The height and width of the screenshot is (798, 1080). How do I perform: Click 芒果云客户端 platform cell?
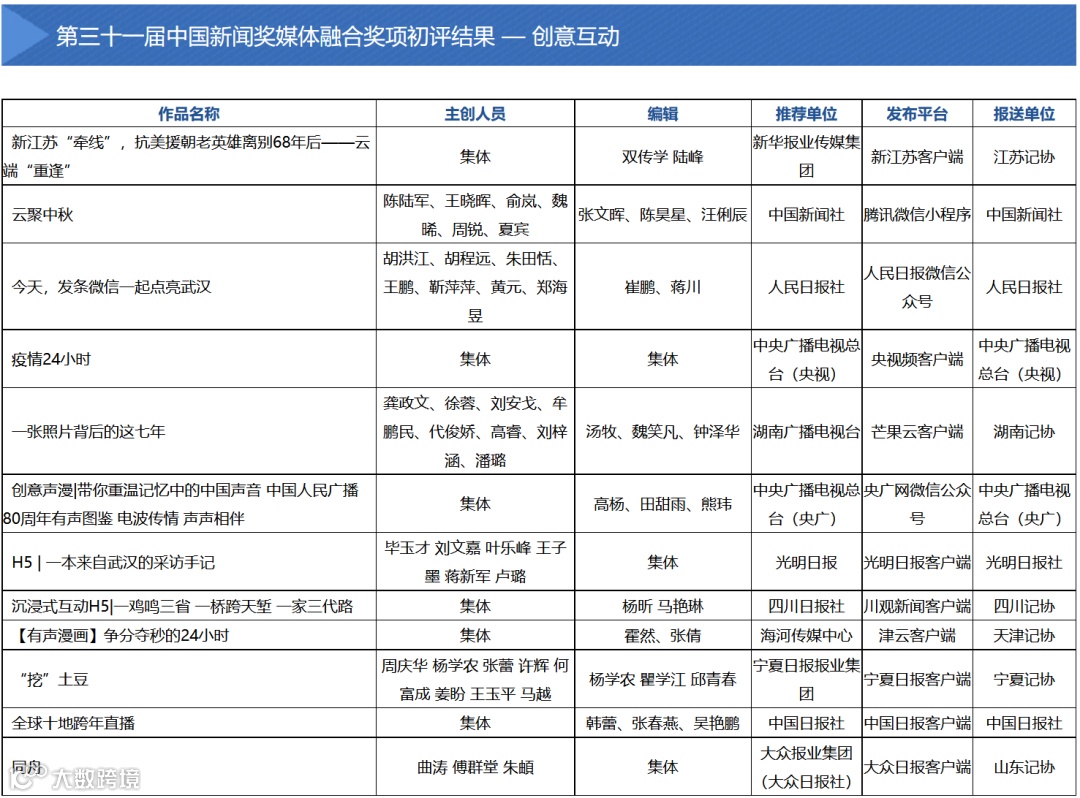pos(917,431)
